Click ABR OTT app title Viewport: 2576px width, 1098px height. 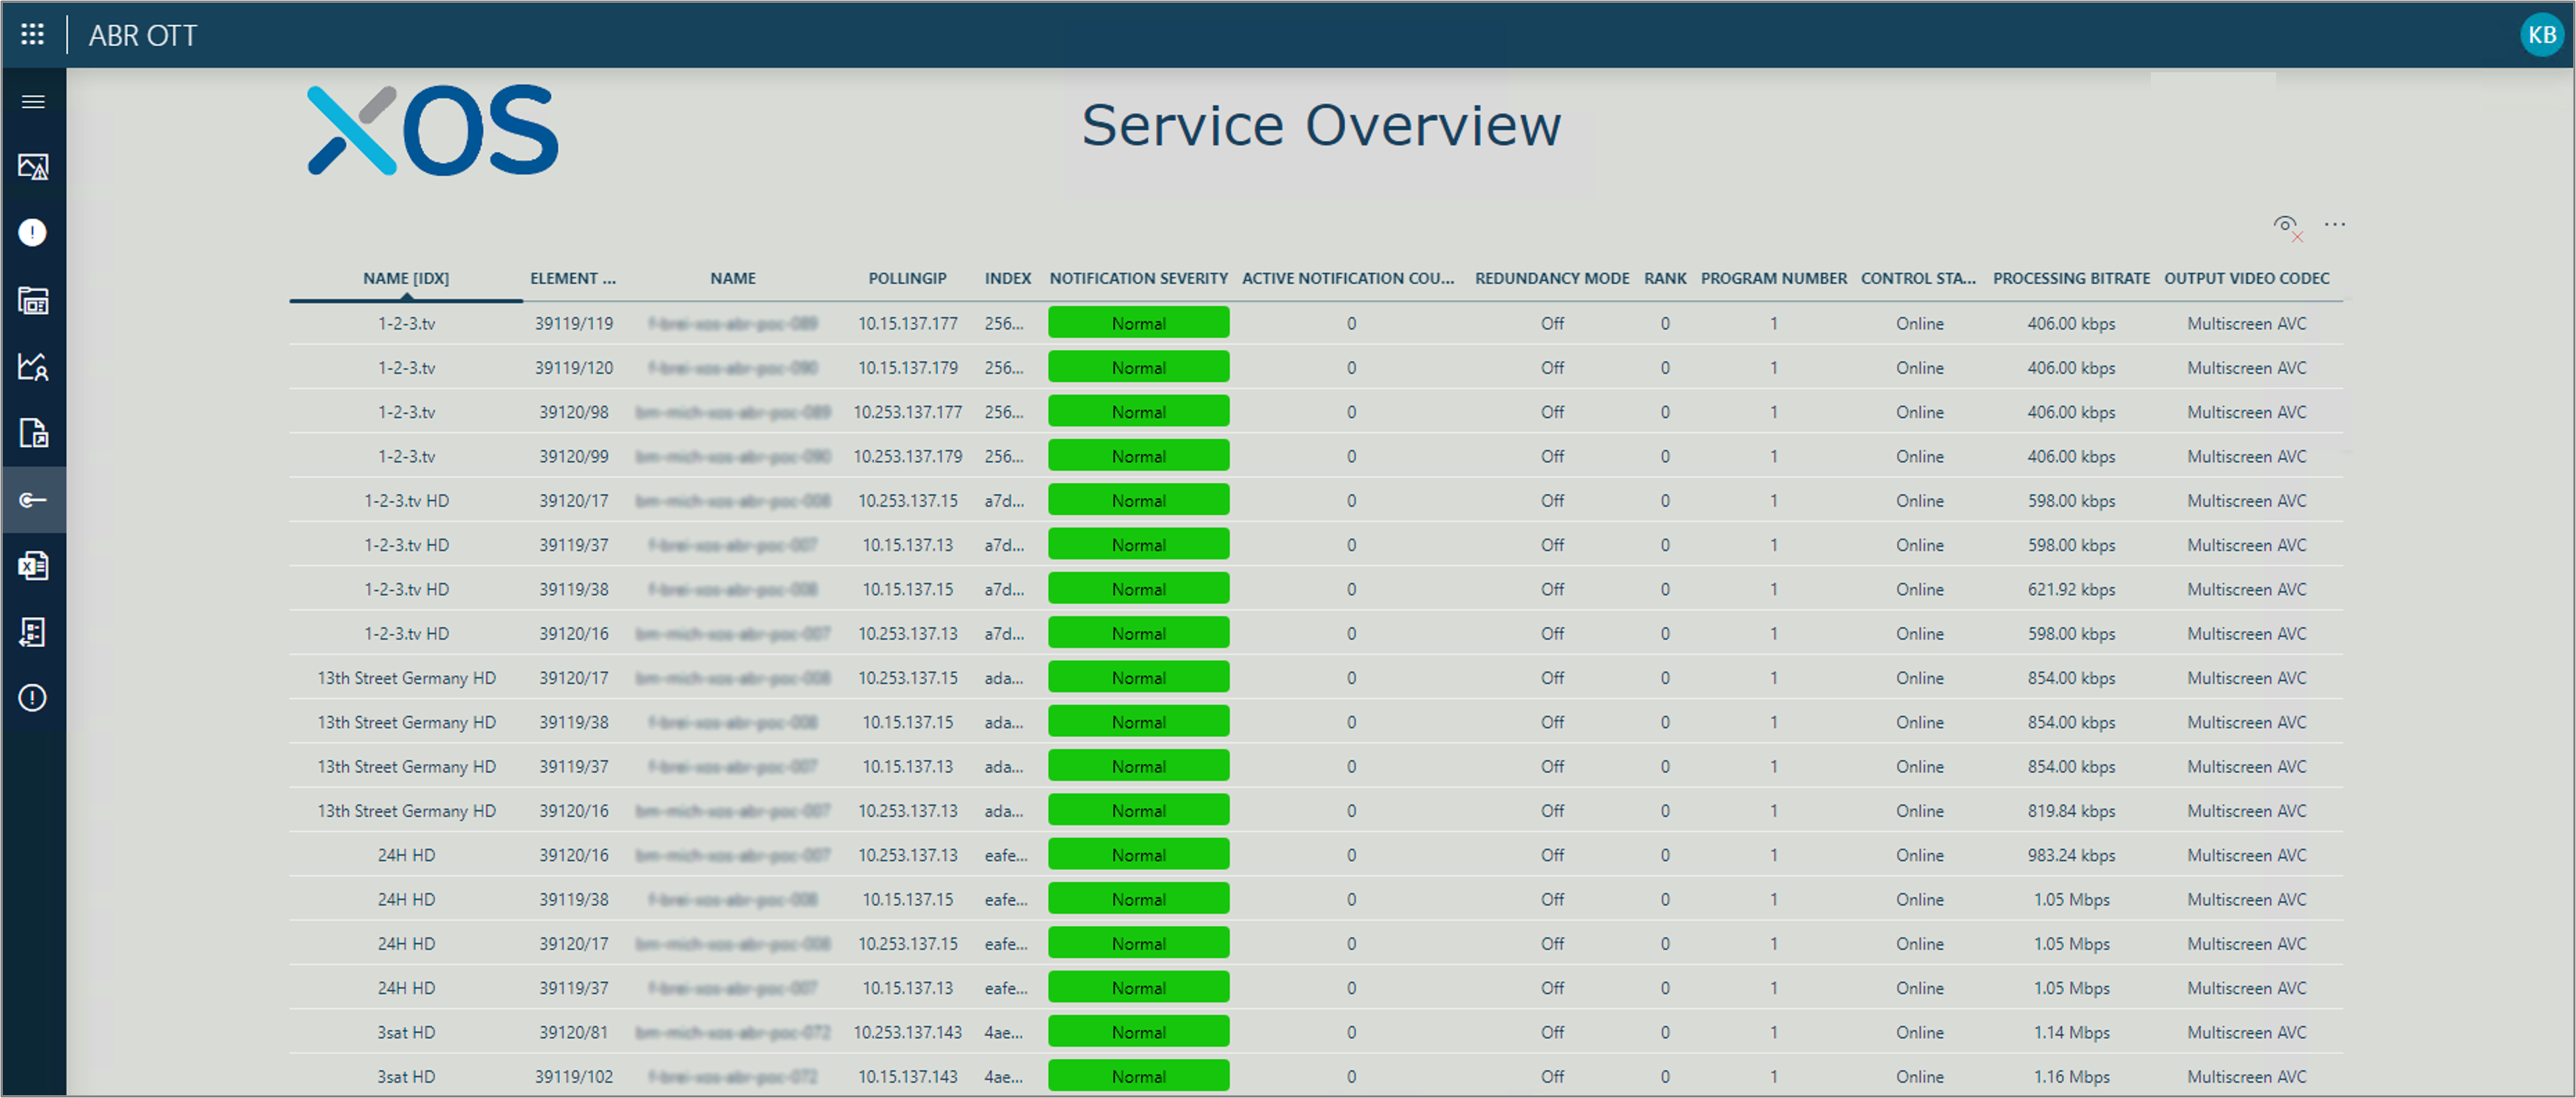pyautogui.click(x=143, y=35)
